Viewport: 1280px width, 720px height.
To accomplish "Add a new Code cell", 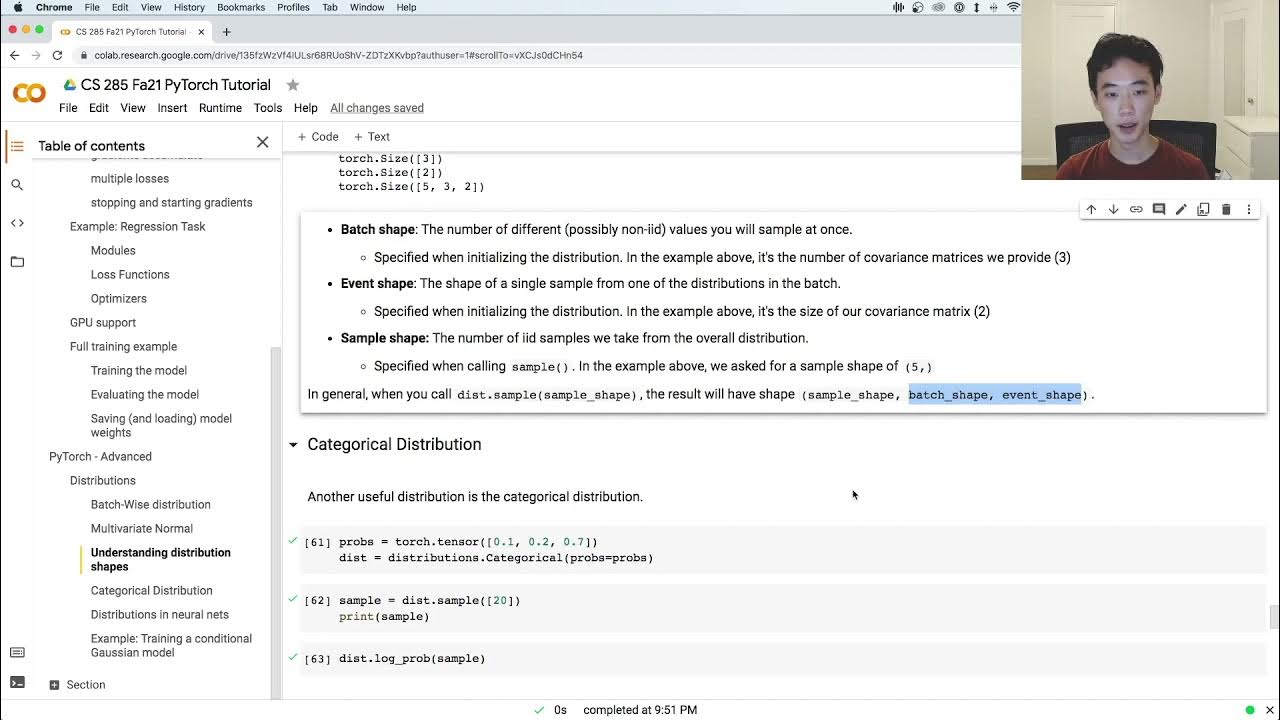I will tap(318, 137).
